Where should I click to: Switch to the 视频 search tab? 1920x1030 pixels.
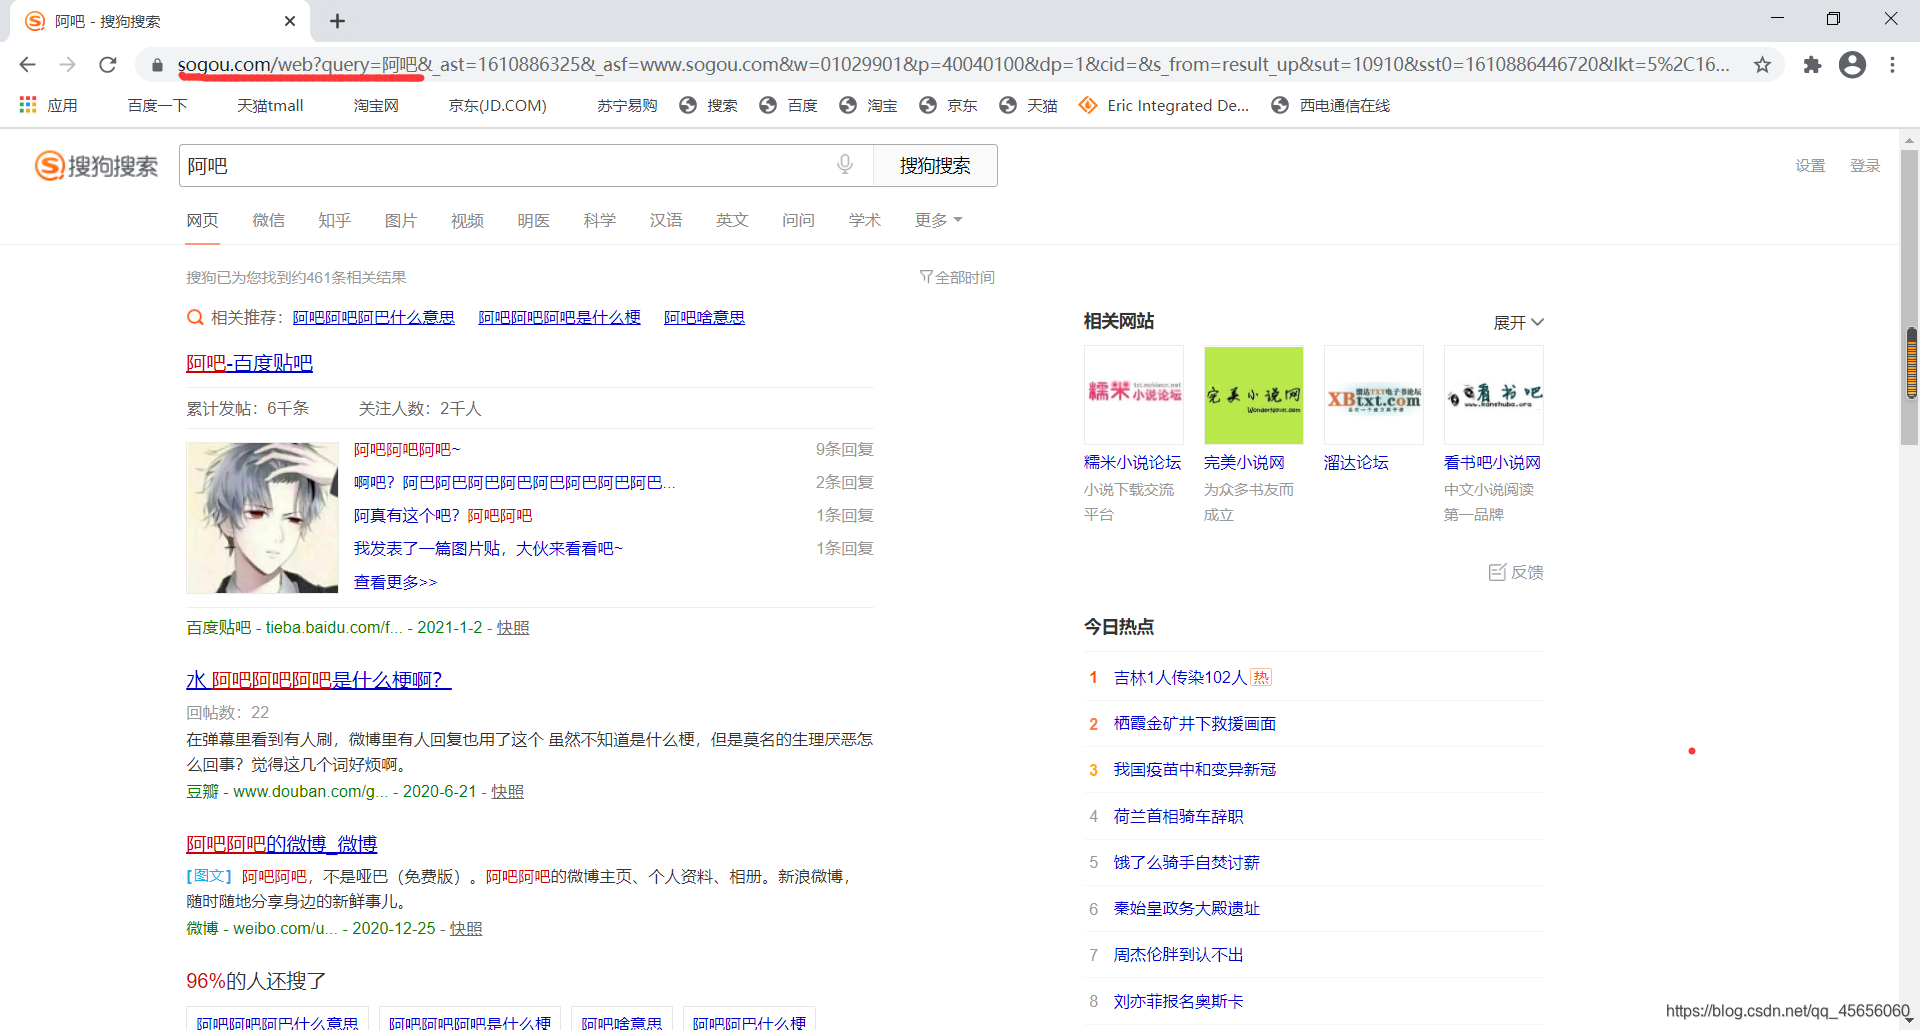click(467, 220)
